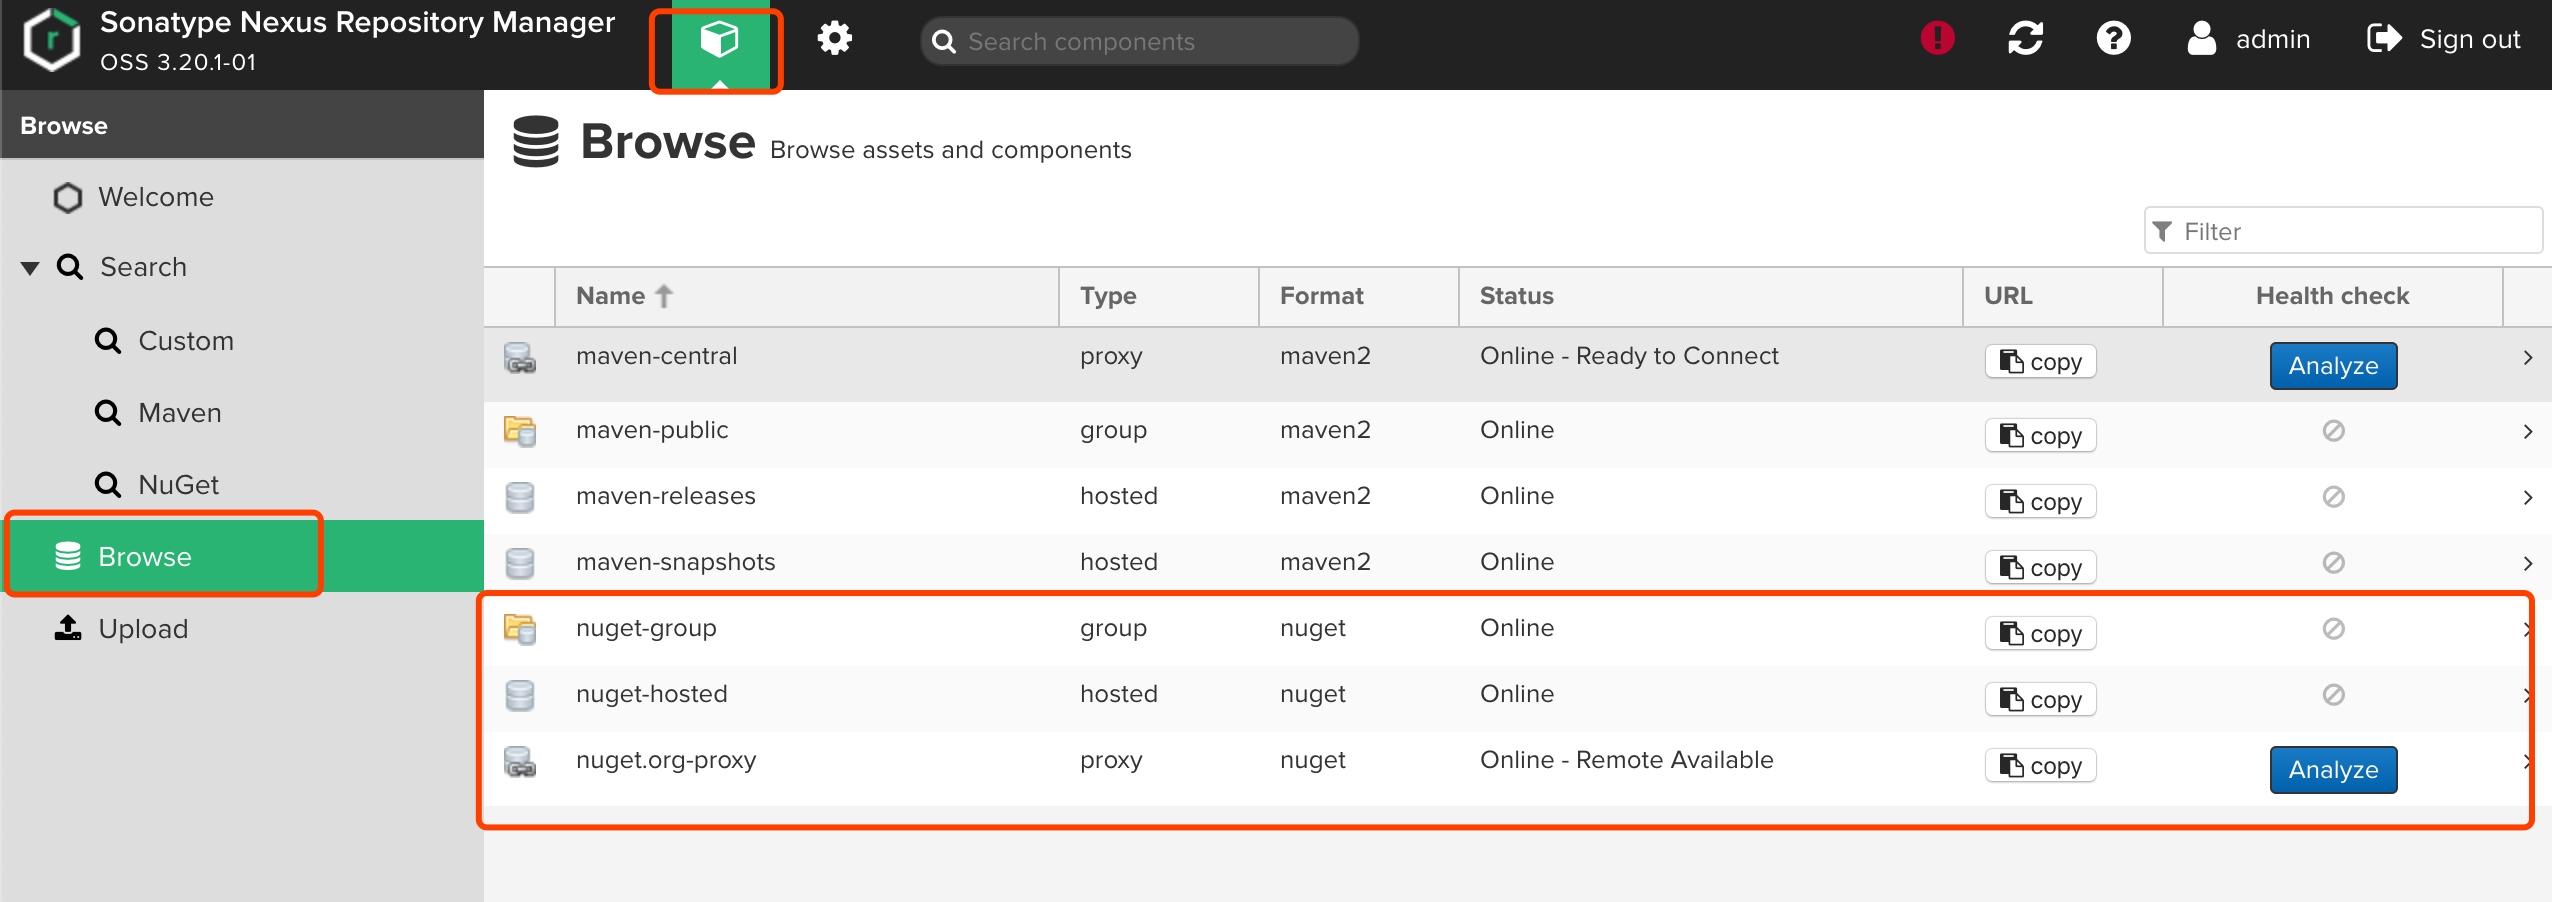Click the Refresh icon in the header
The width and height of the screenshot is (2552, 902).
tap(2026, 39)
